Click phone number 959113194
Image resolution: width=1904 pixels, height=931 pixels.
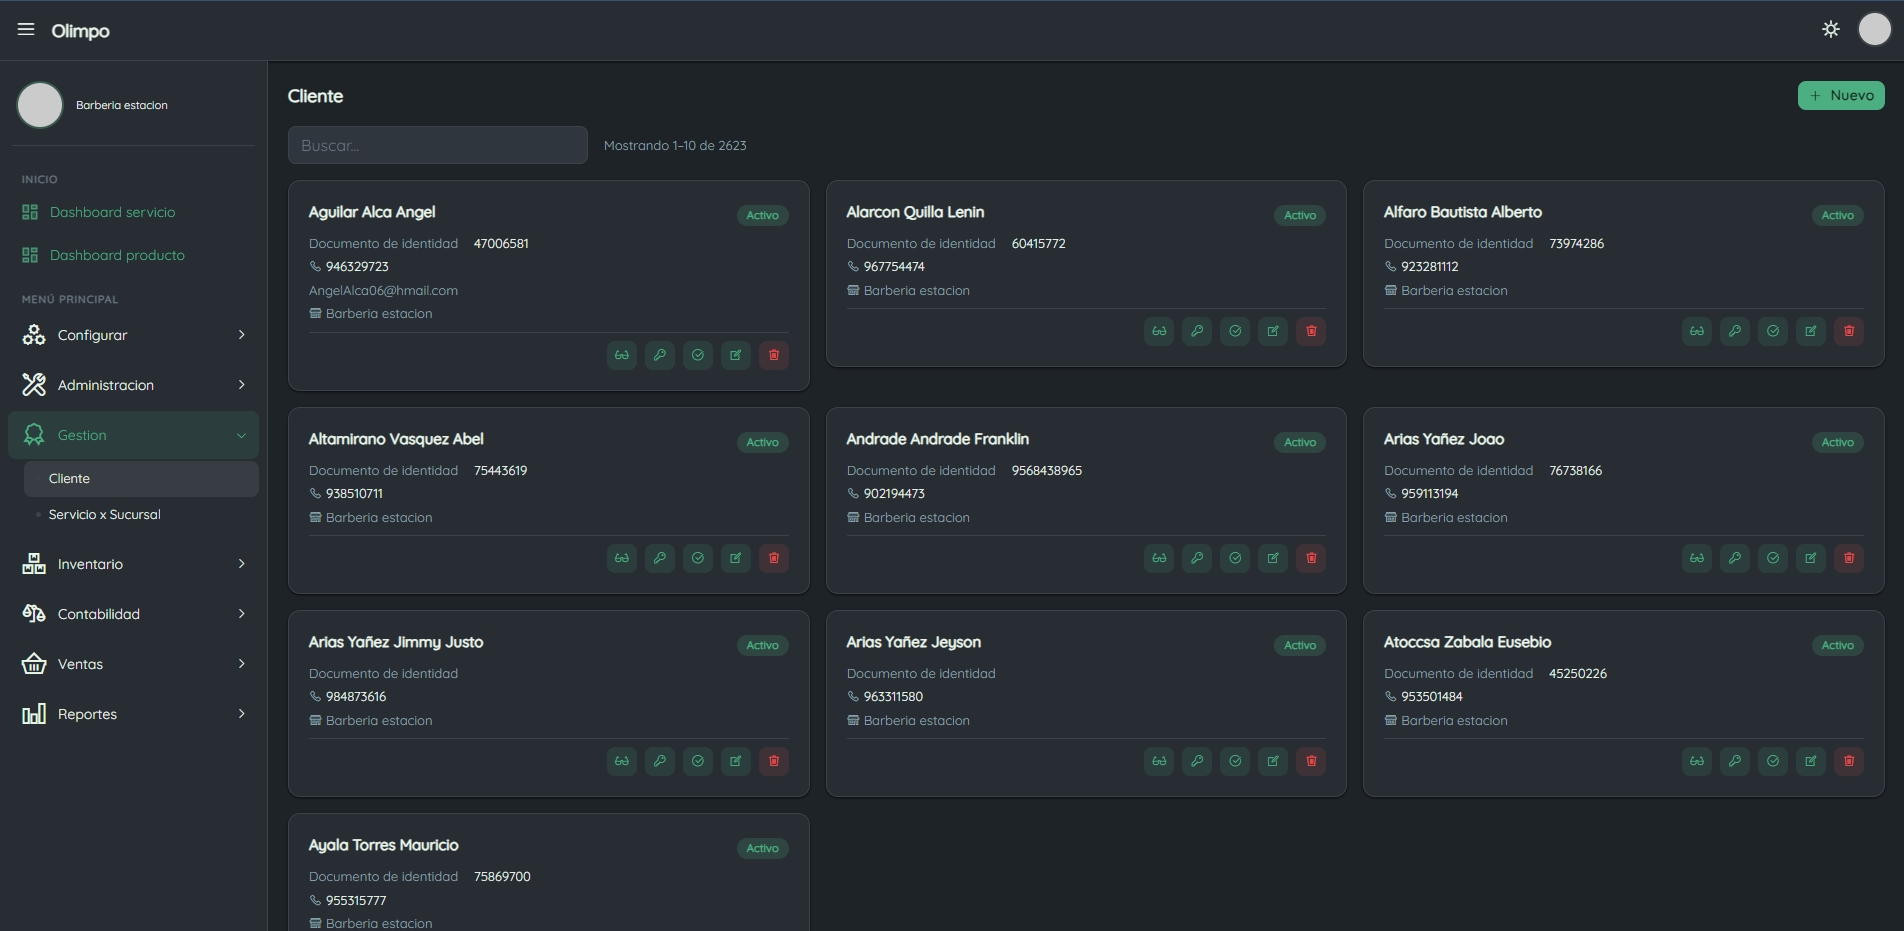click(1430, 494)
